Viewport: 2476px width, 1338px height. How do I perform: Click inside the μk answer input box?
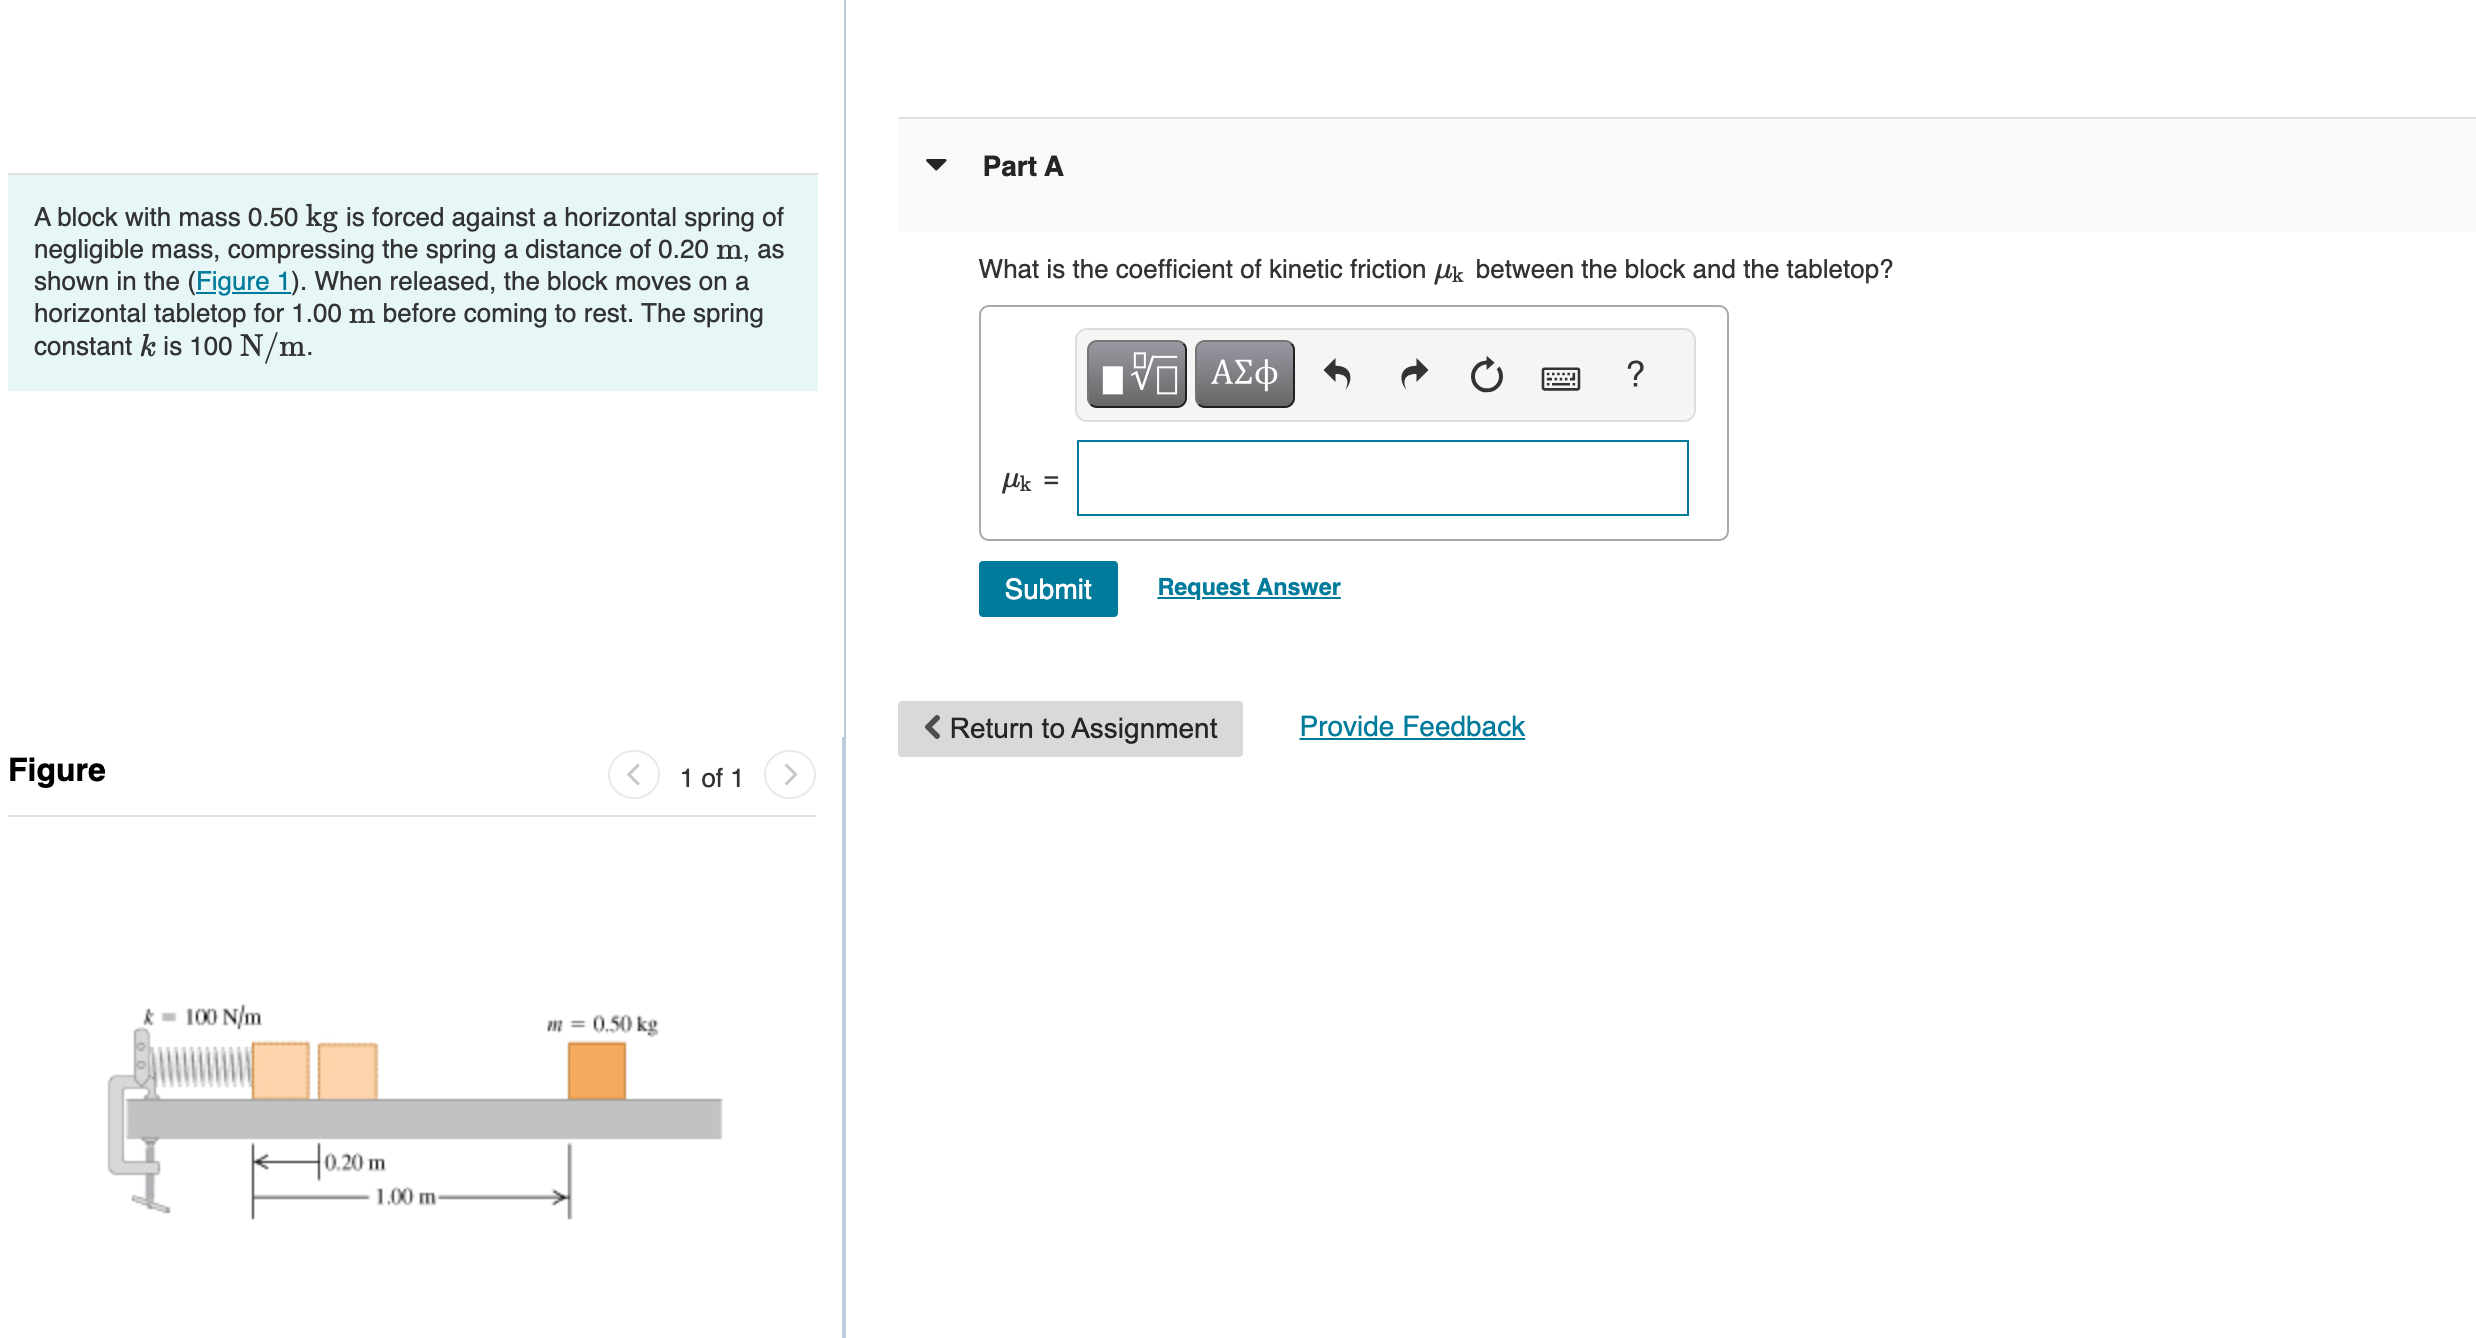click(x=1381, y=478)
